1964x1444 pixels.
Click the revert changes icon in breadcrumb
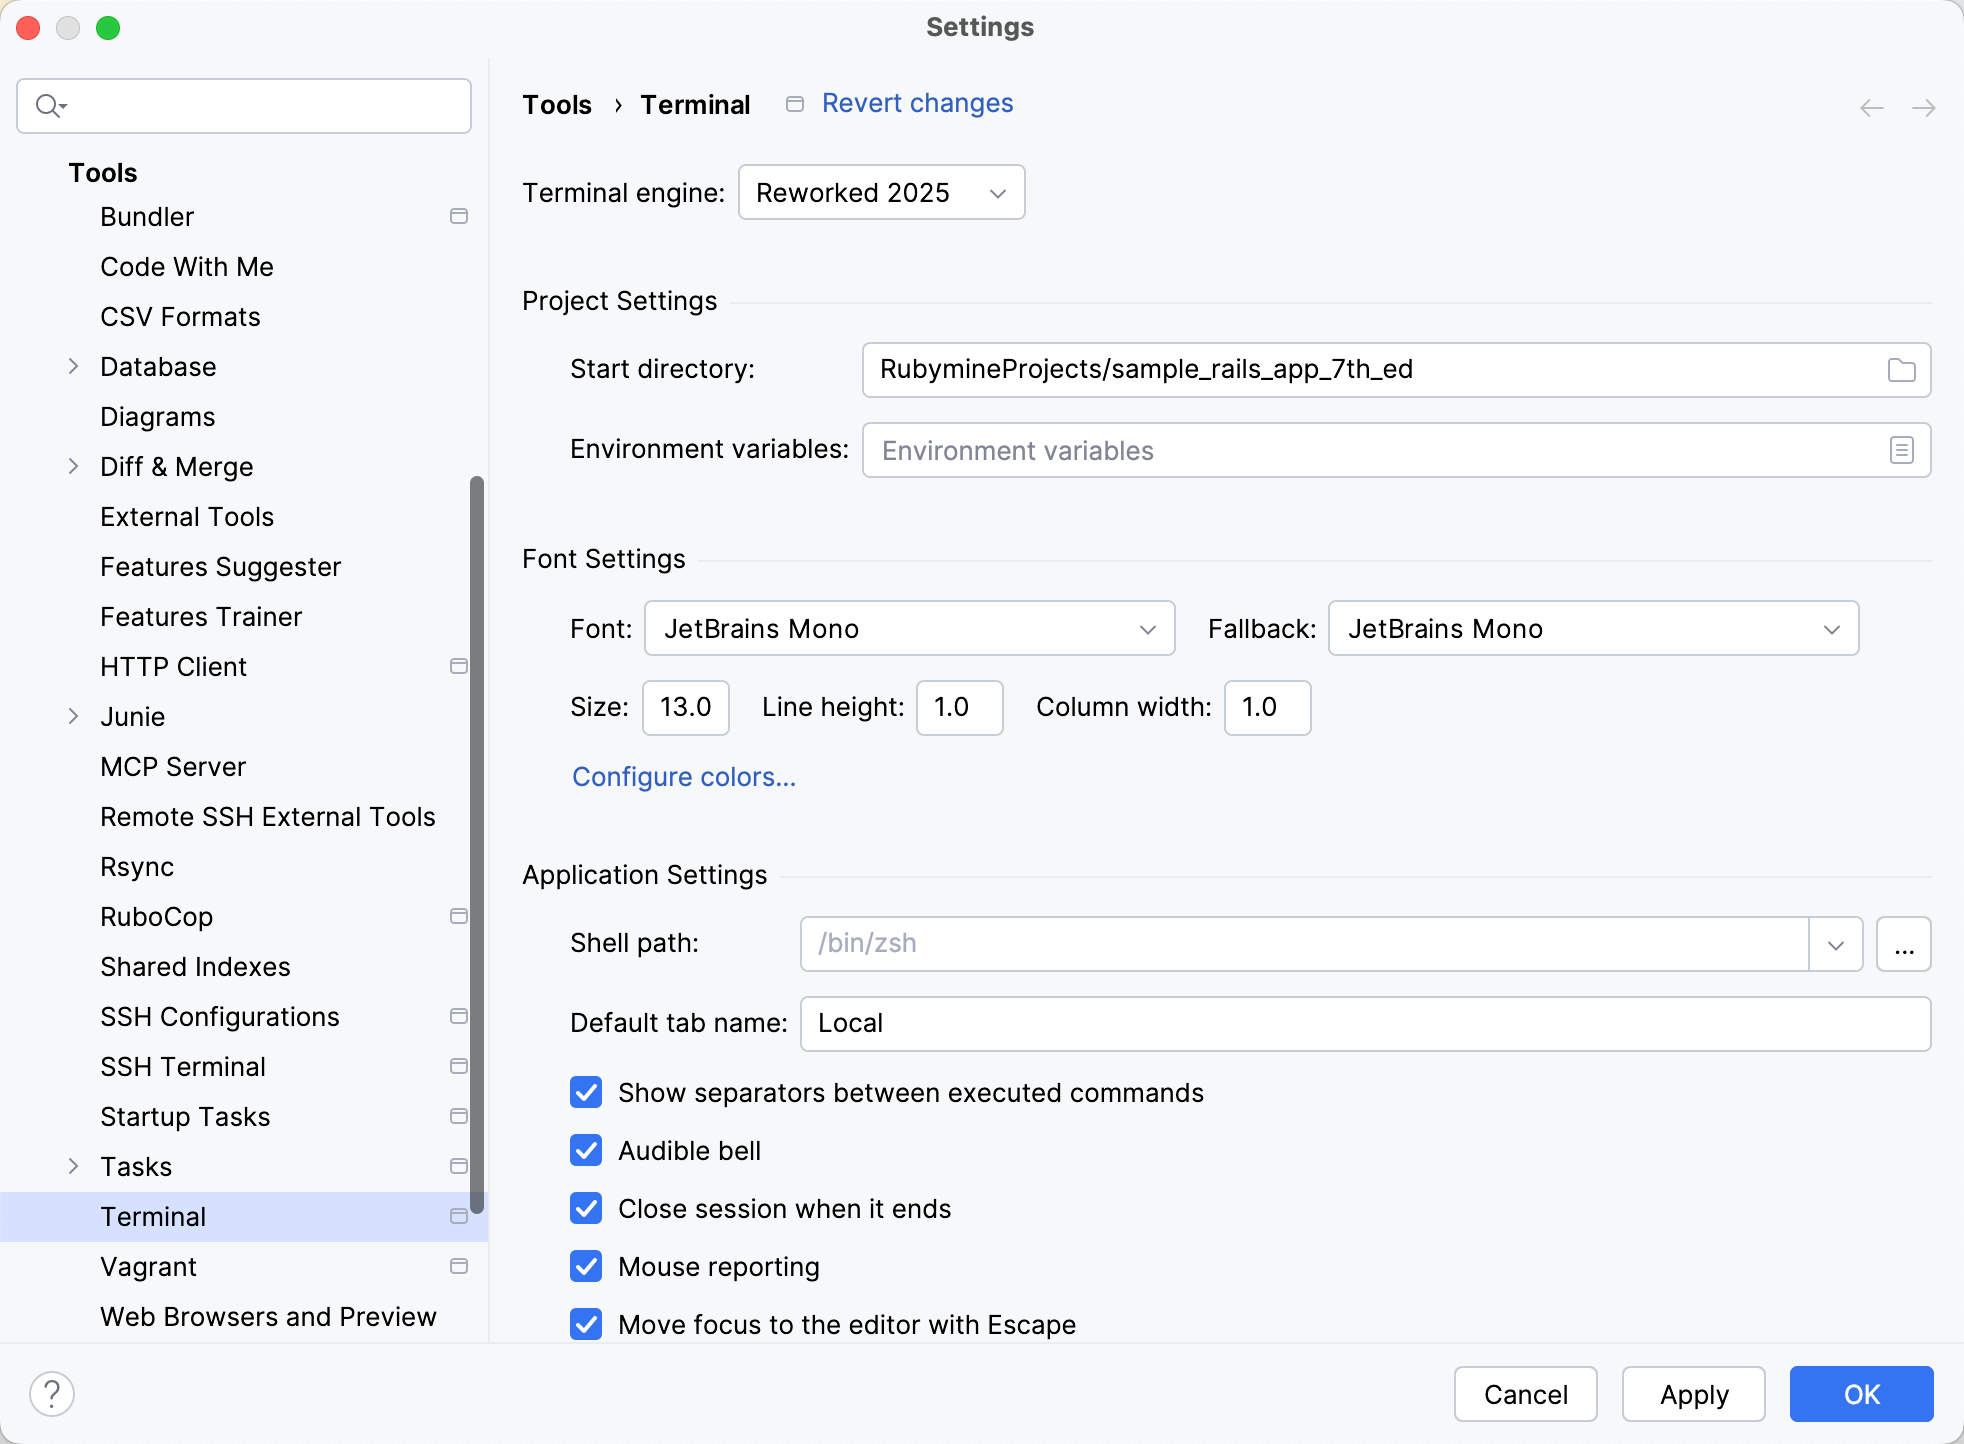(x=795, y=103)
